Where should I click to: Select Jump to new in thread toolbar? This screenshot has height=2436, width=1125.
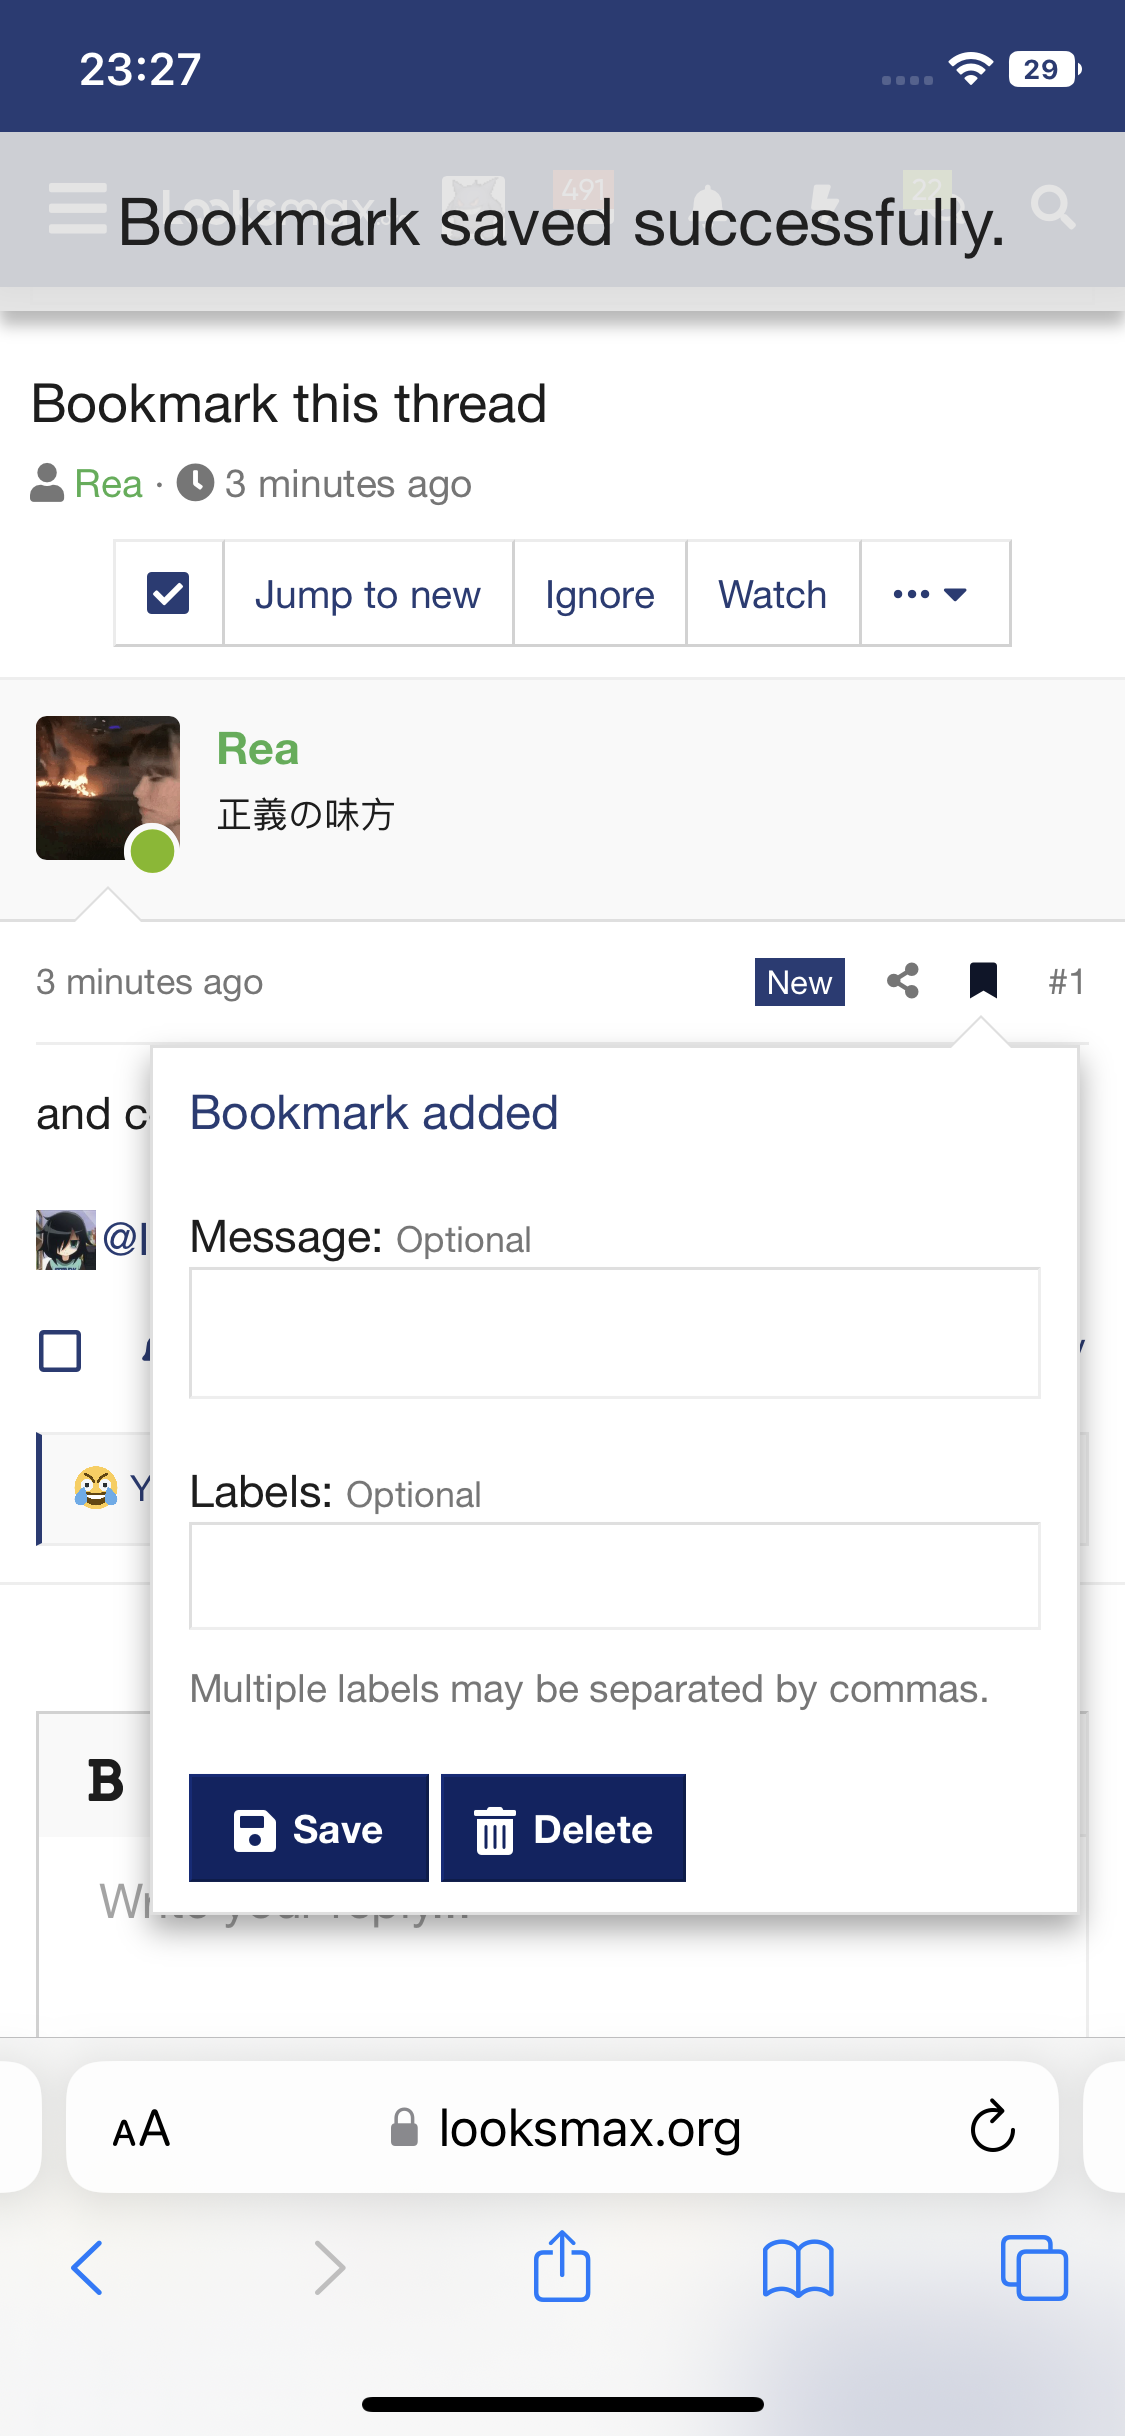coord(368,594)
